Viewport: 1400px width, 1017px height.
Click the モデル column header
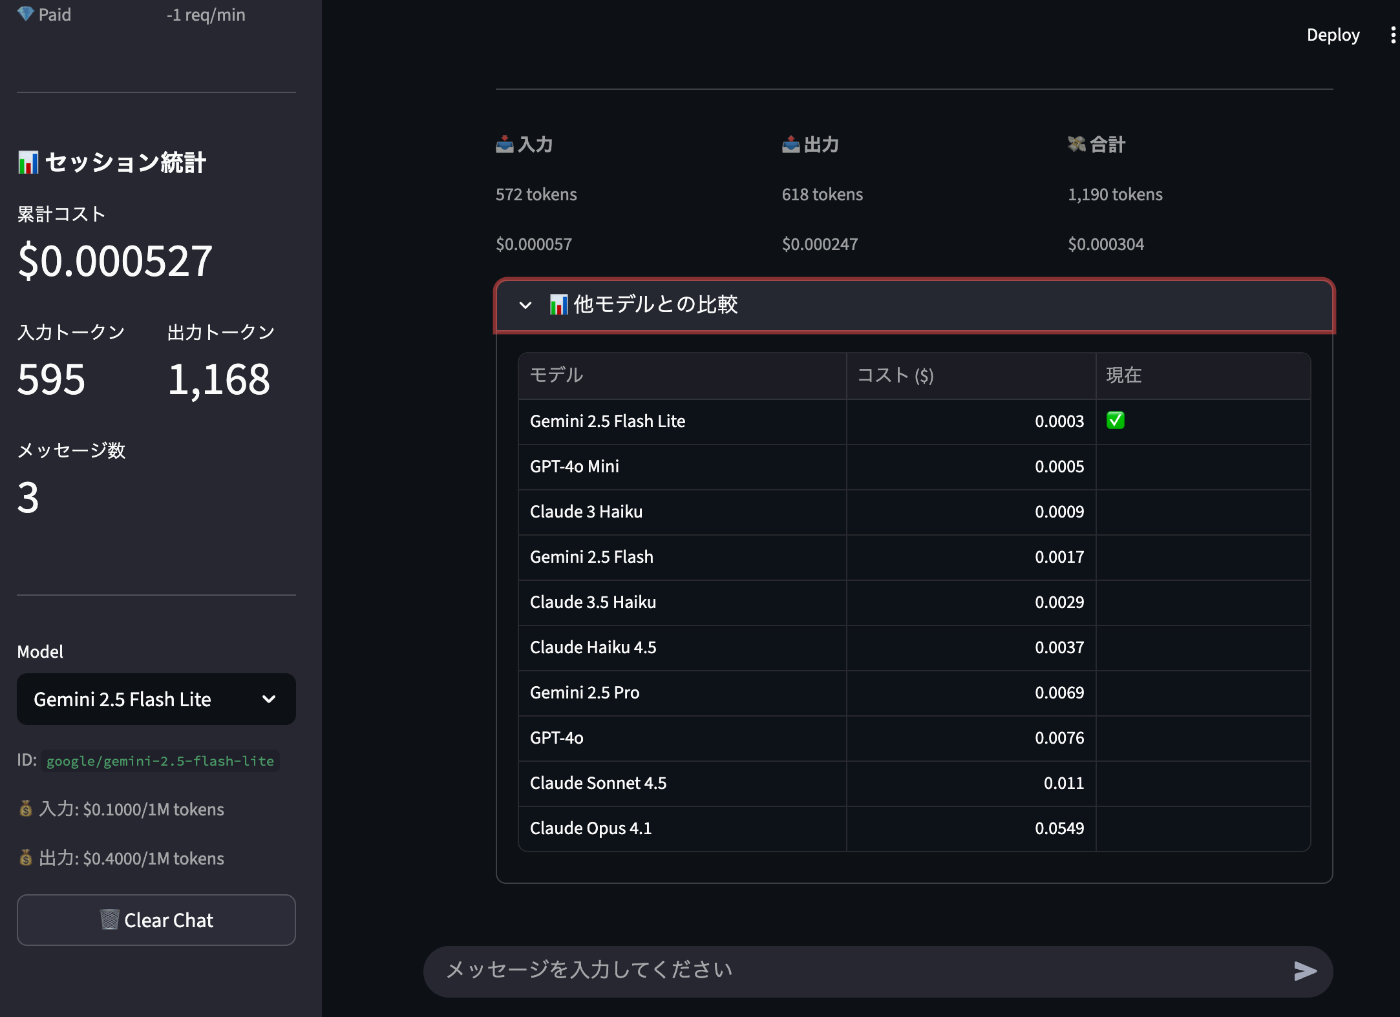[683, 376]
